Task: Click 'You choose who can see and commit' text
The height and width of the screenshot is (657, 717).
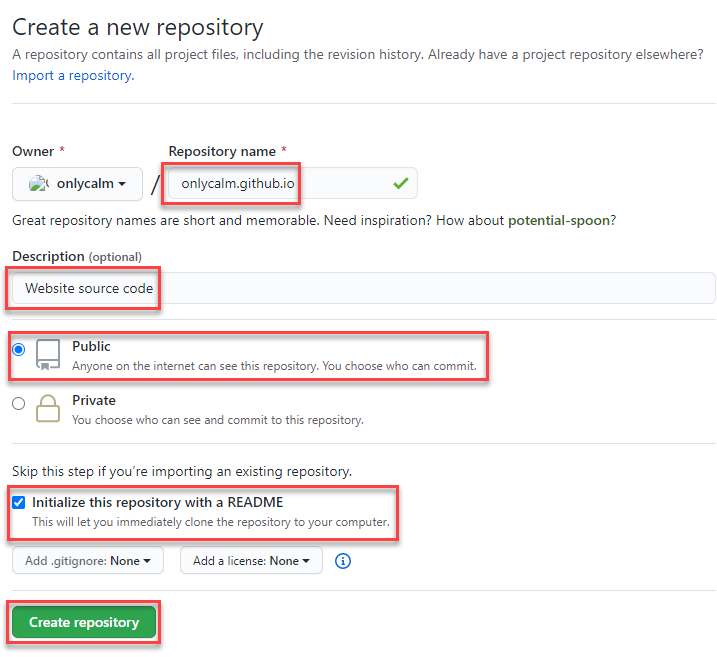Action: pos(218,420)
